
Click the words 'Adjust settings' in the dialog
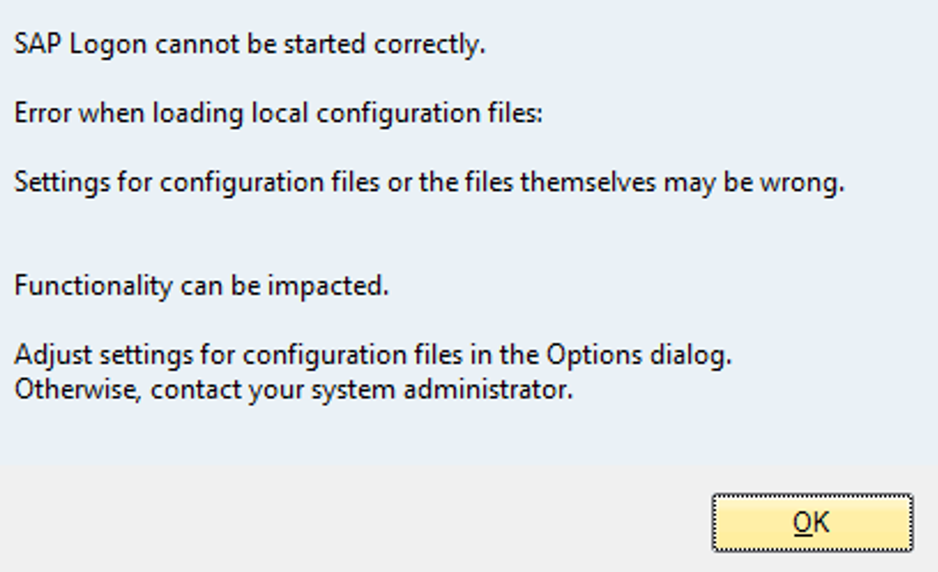pyautogui.click(x=103, y=355)
